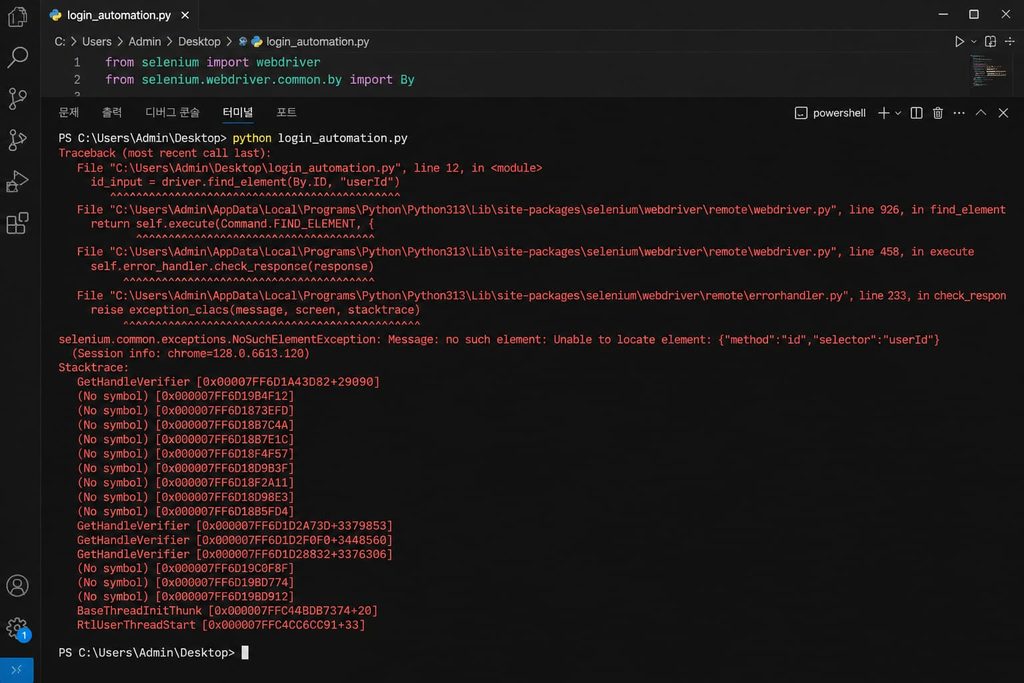Close the login_automation.py editor tab
1024x683 pixels.
click(x=185, y=15)
